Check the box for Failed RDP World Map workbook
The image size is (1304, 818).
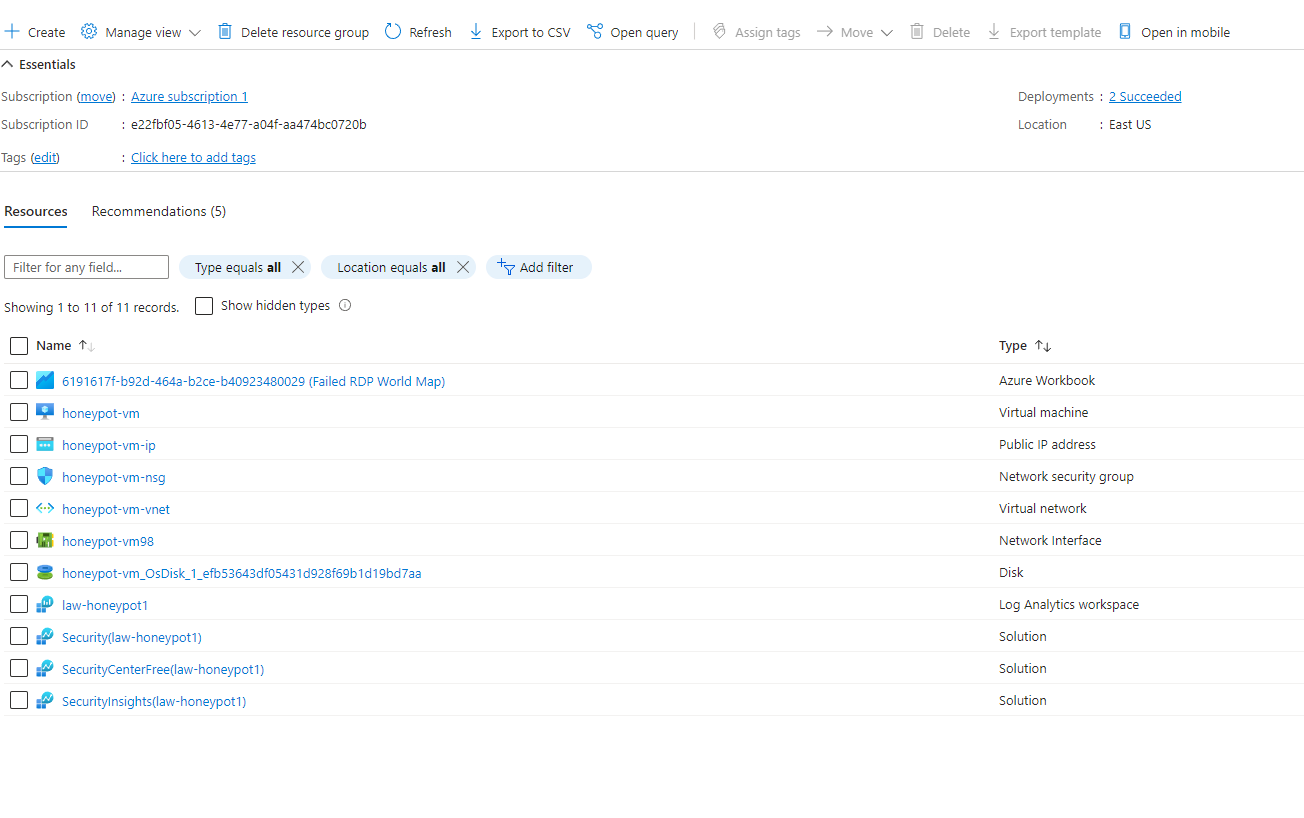click(19, 380)
